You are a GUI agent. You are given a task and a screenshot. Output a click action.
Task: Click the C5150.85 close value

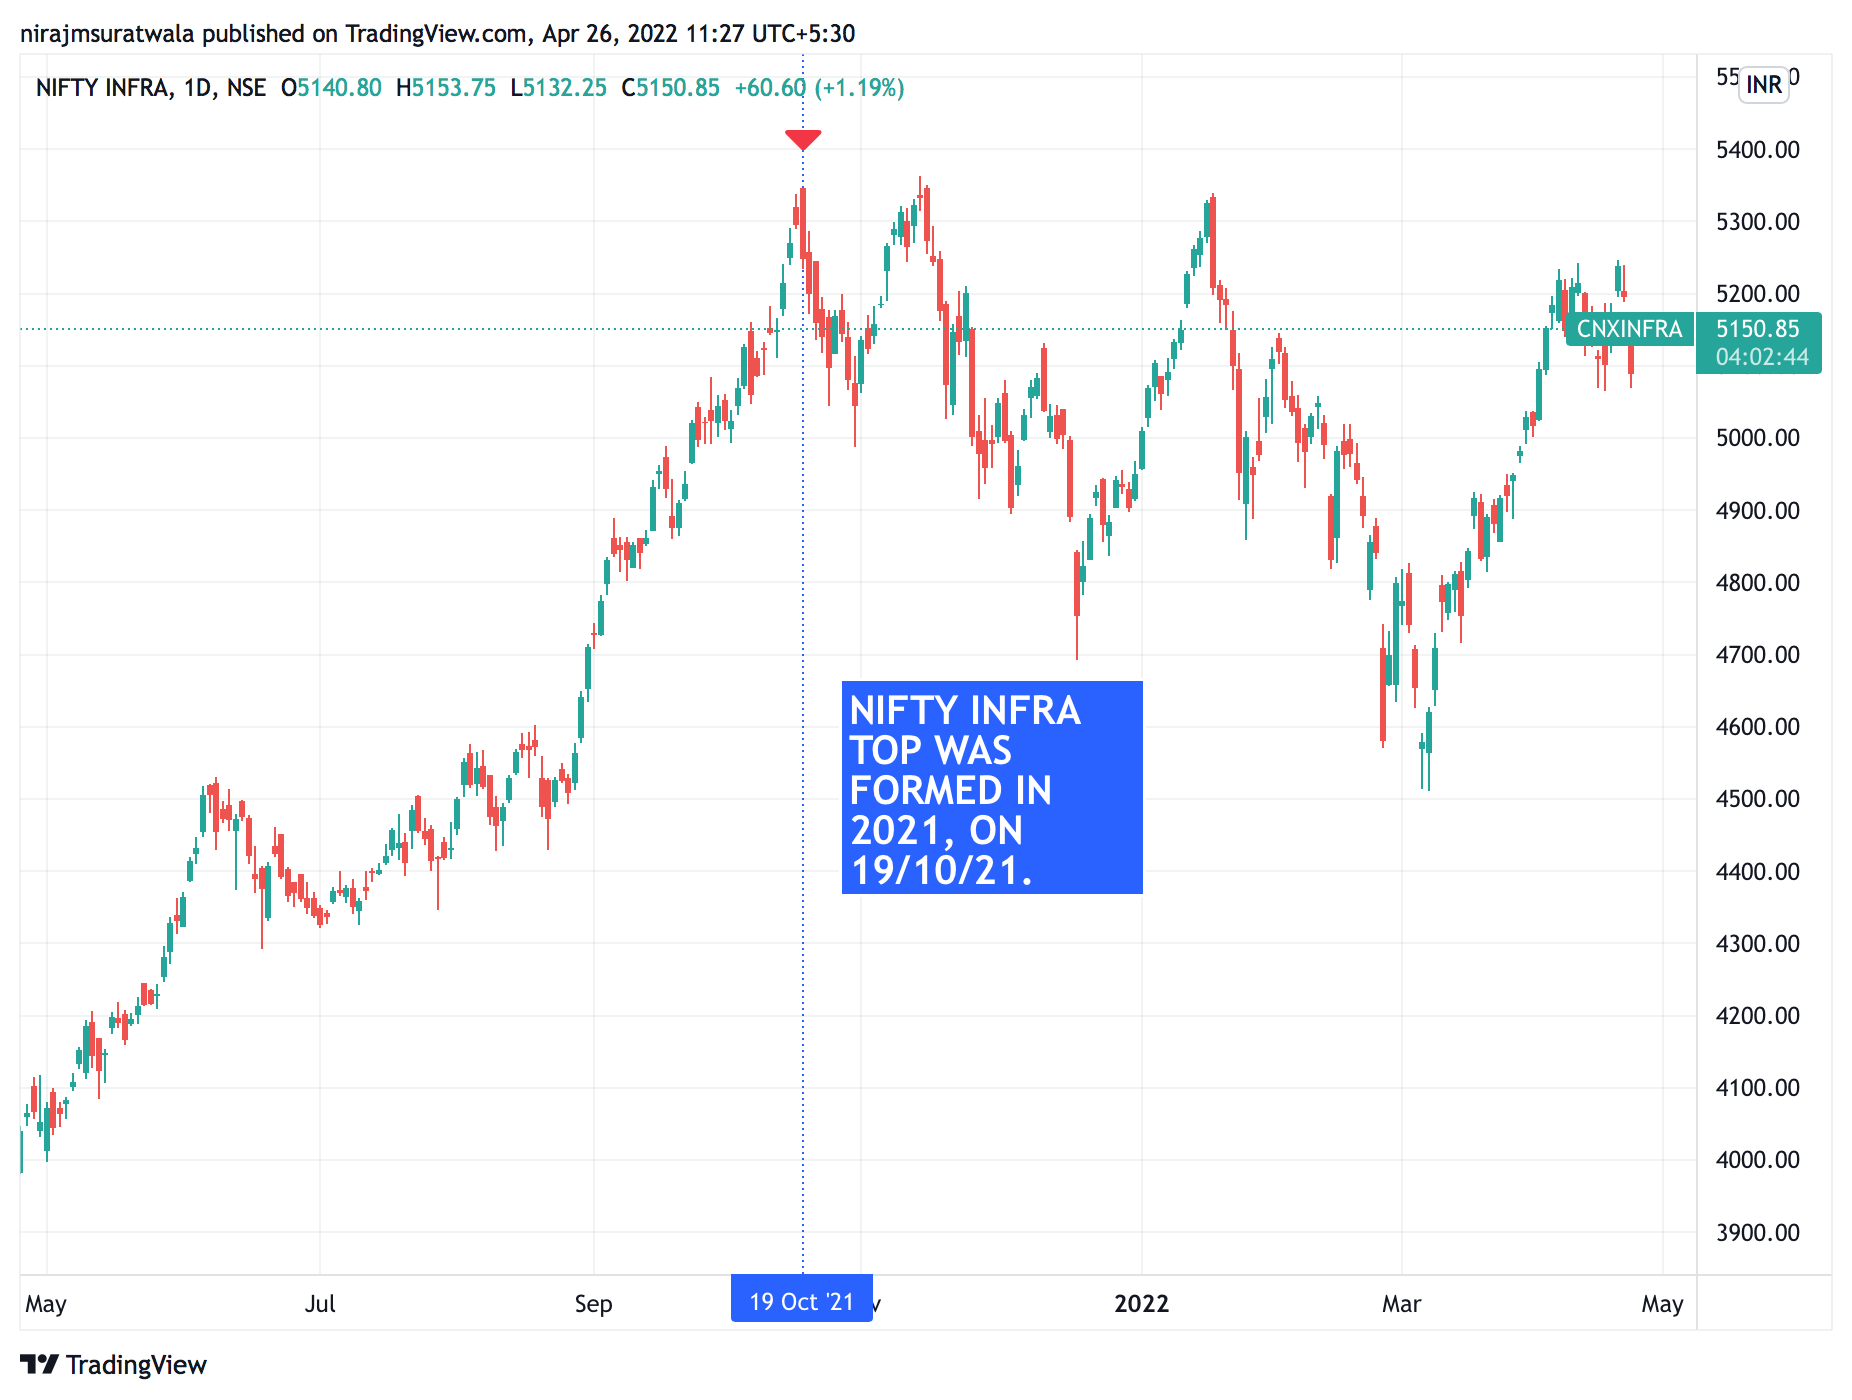670,88
